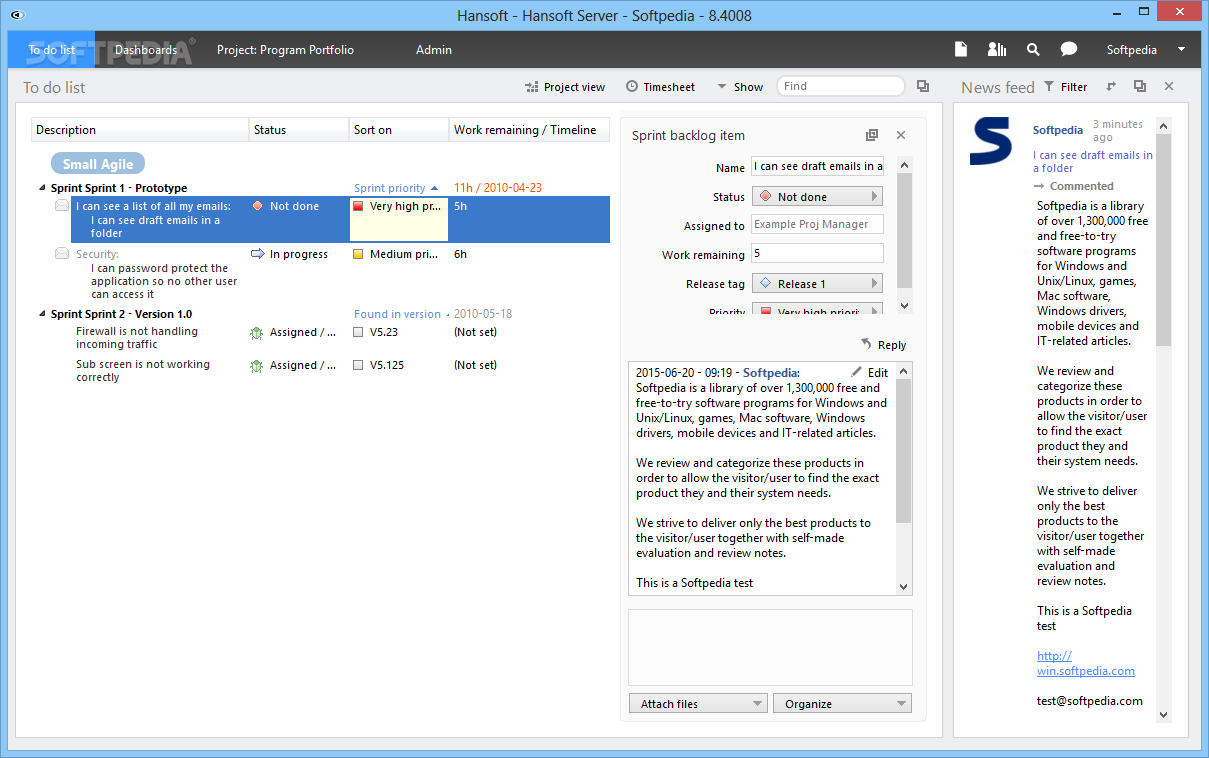Click the News feed vertical scrollbar
This screenshot has width=1209, height=758.
(x=1164, y=419)
